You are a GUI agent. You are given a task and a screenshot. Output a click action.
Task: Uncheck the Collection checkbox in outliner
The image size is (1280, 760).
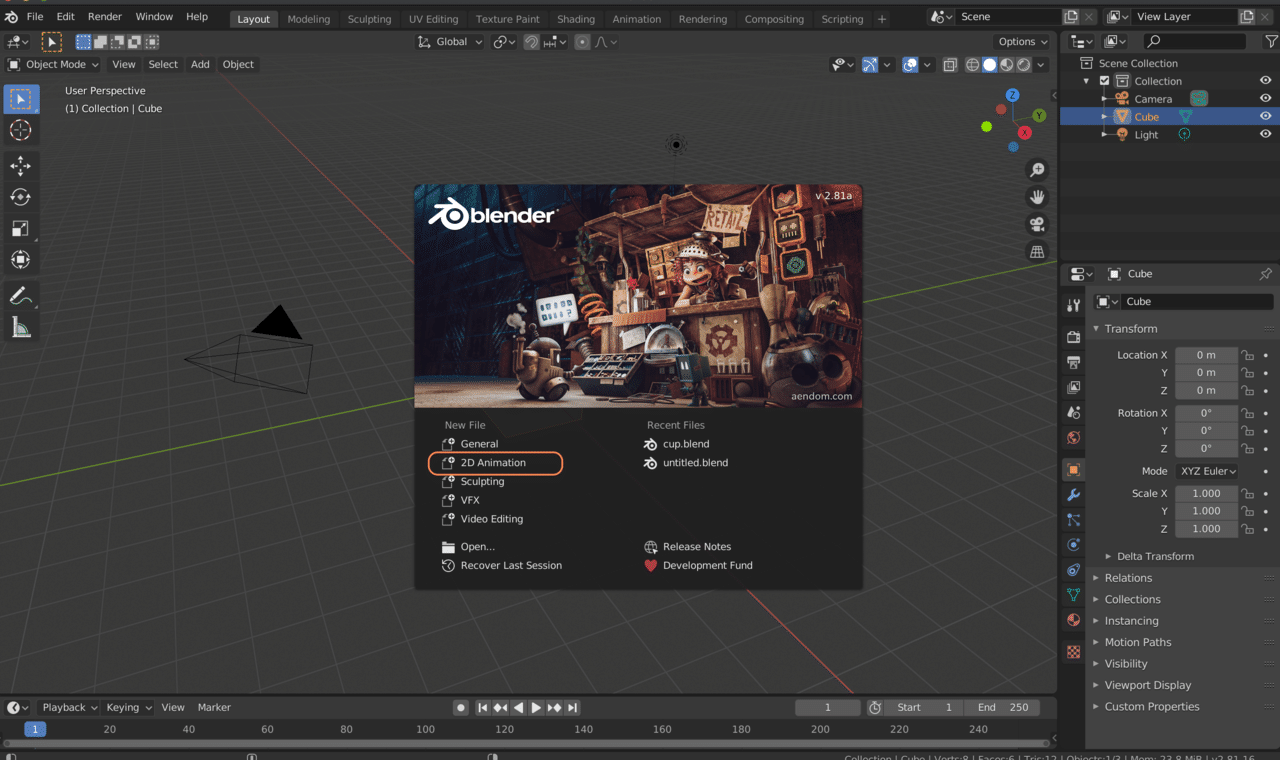tap(1105, 81)
